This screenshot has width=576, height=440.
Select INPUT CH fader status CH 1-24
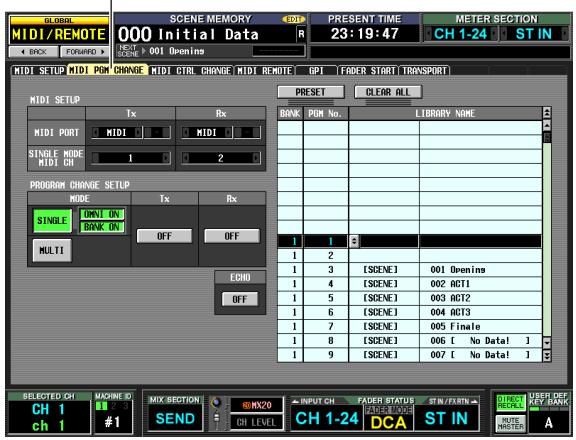tap(327, 418)
